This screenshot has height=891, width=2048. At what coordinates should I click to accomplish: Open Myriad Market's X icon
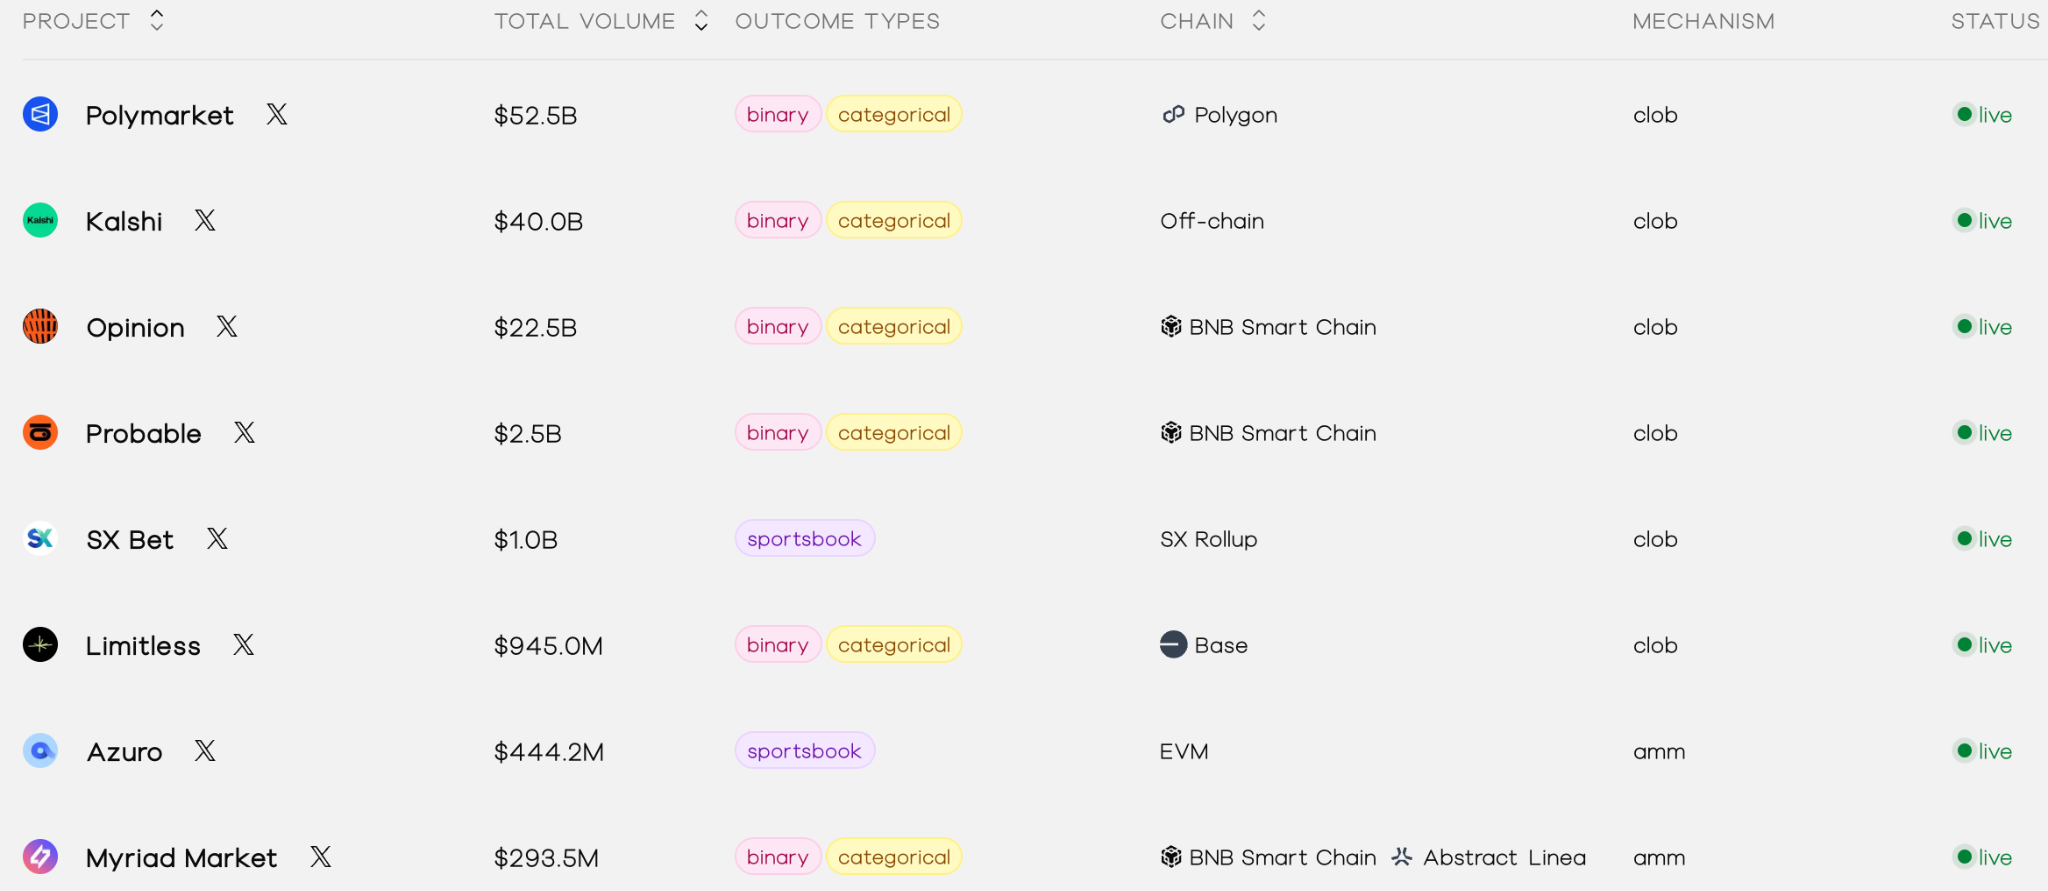coord(320,857)
